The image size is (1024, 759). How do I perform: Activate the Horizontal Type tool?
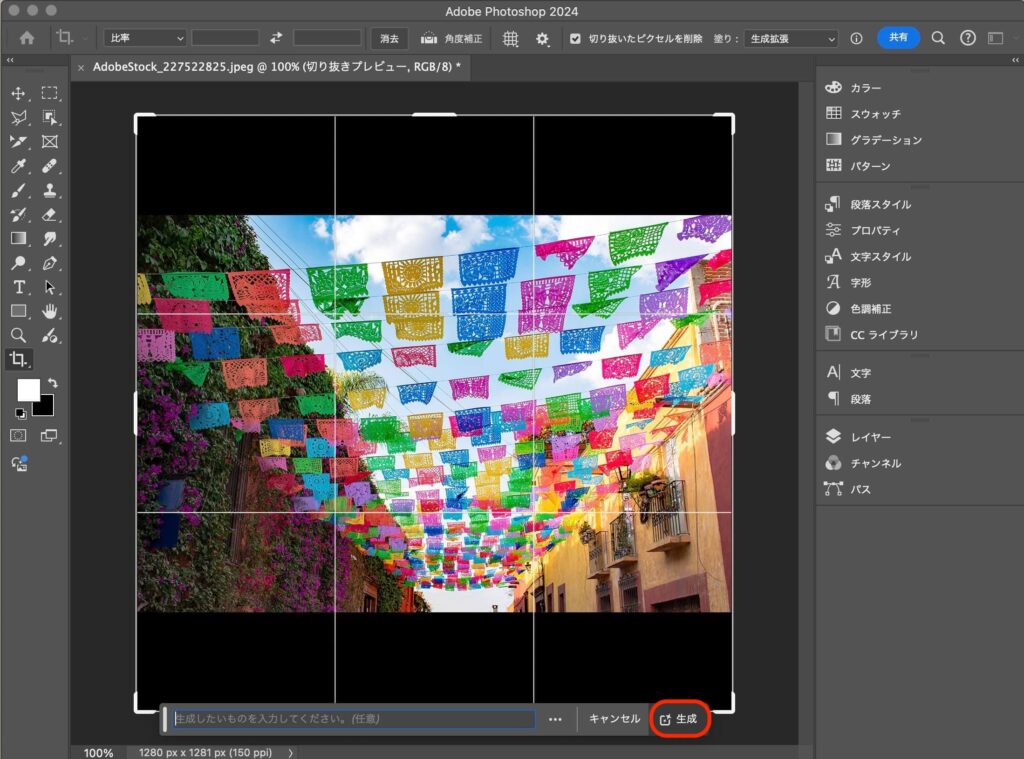coord(18,287)
